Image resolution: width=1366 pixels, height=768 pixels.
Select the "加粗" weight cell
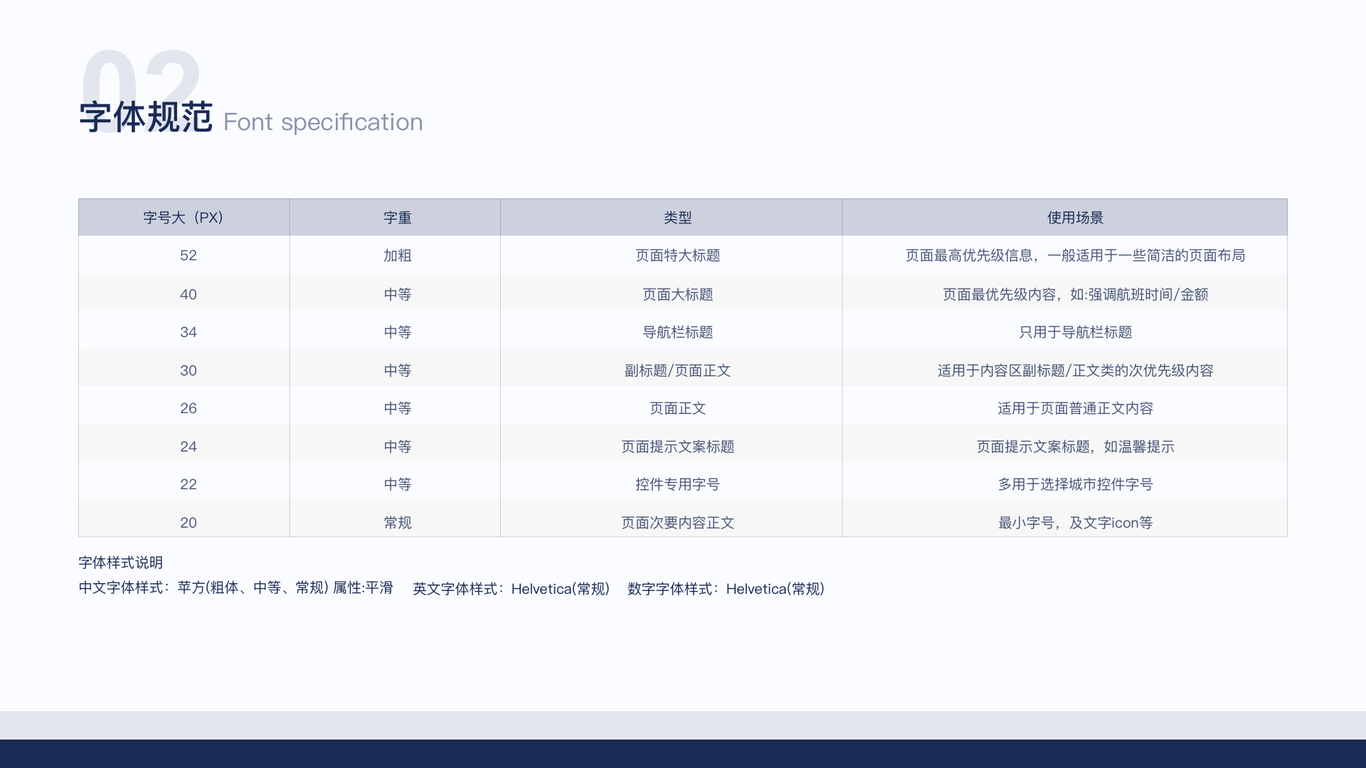pos(398,255)
